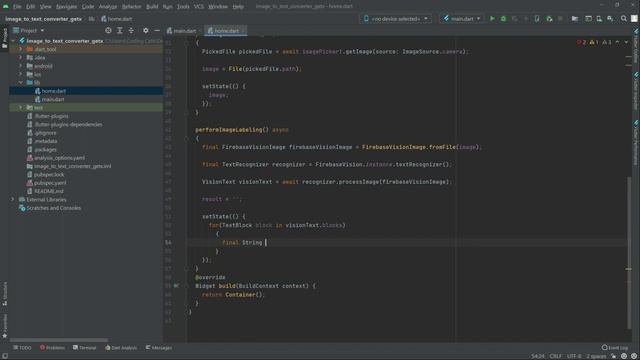Click Expand All in Project panel header
The width and height of the screenshot is (640, 360).
pos(120,31)
